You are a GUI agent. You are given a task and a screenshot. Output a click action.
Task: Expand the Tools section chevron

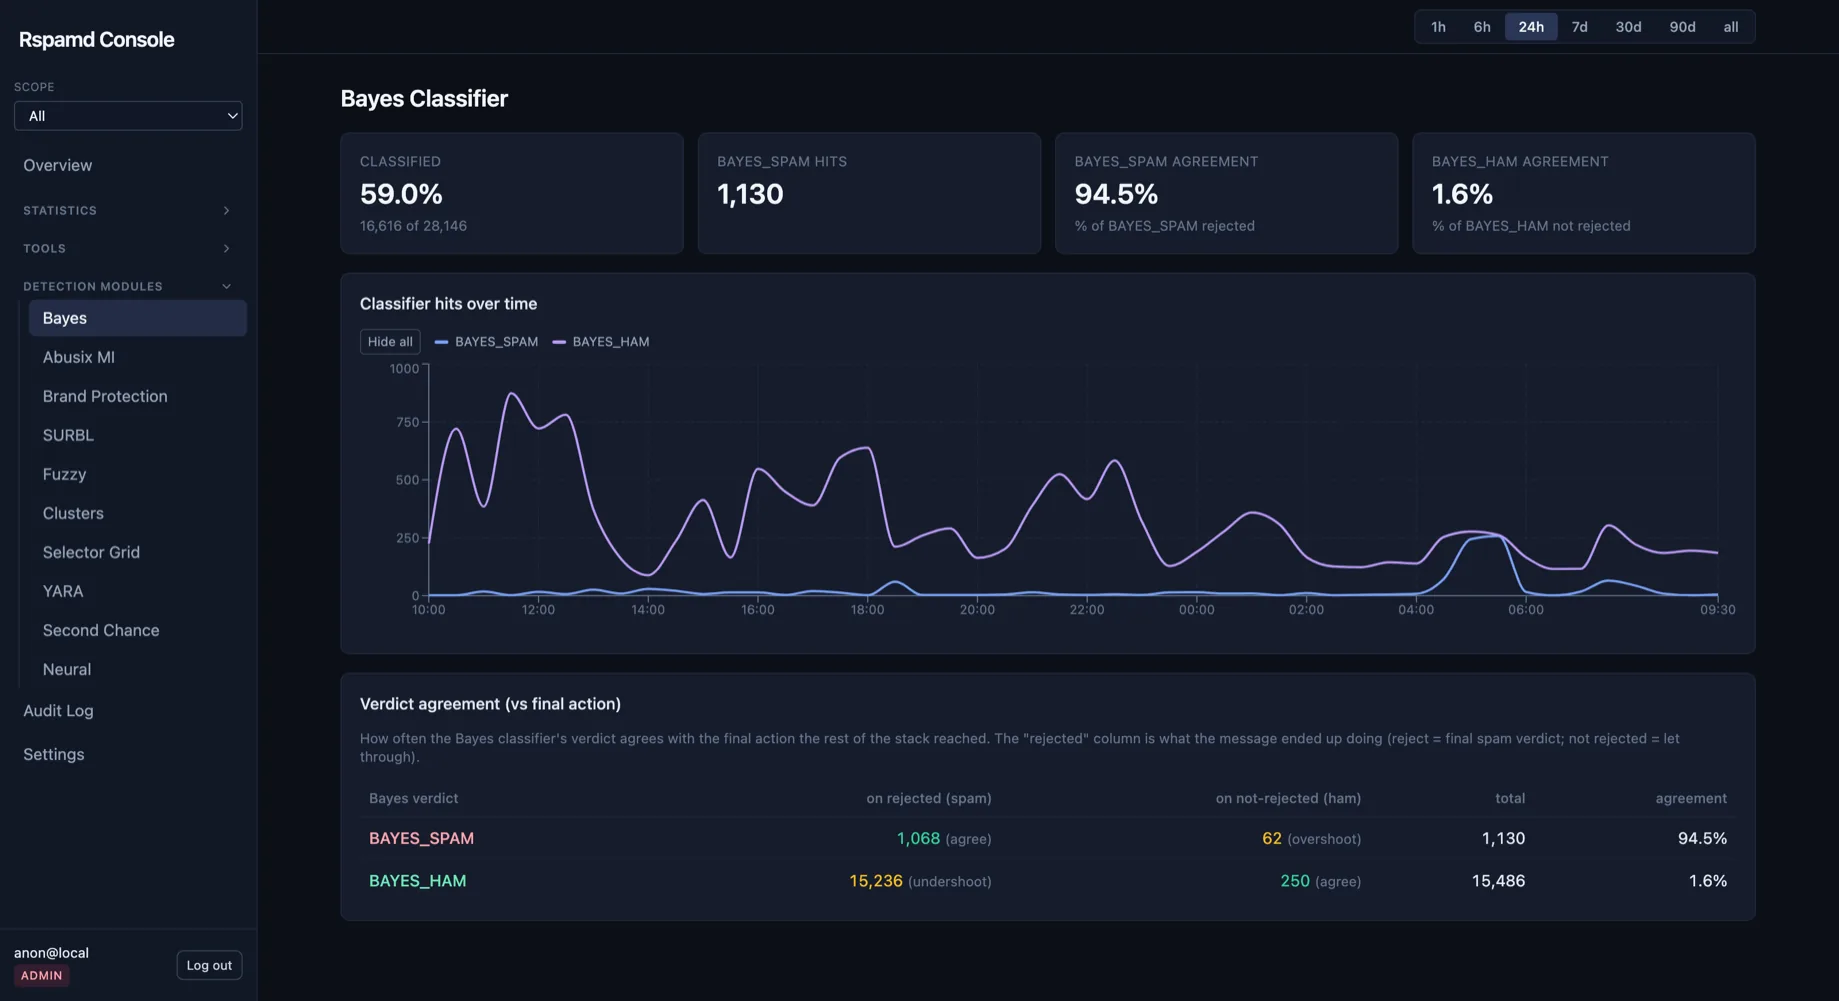coord(226,249)
